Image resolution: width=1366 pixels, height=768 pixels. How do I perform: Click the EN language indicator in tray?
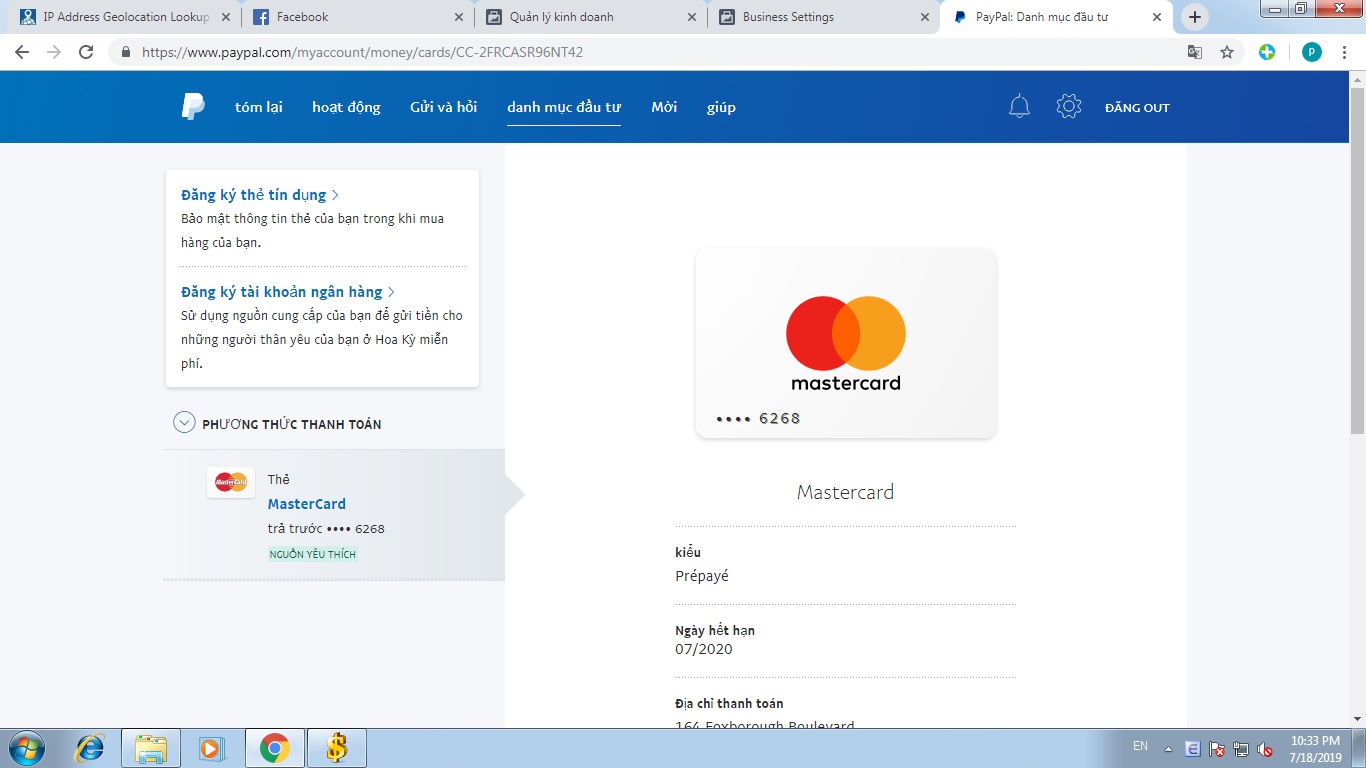(1140, 746)
